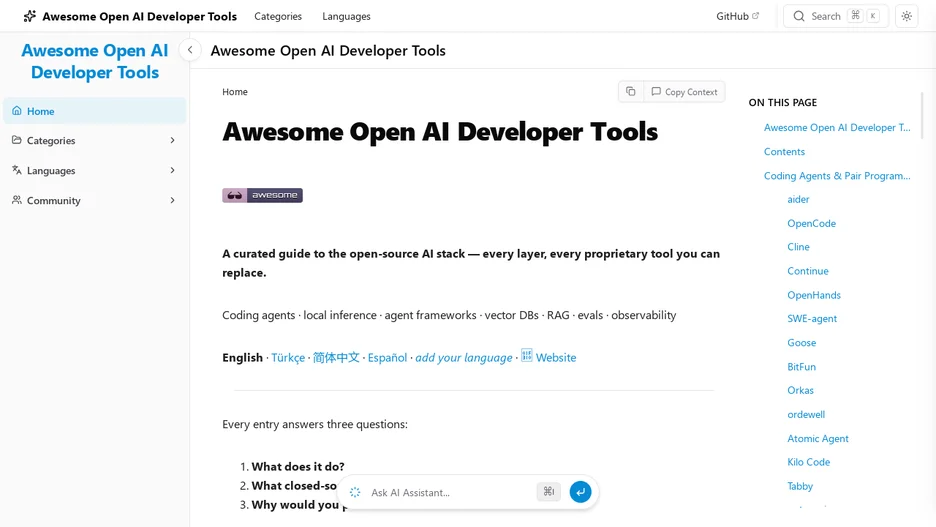Viewport: 936px width, 527px height.
Task: Jump to Contents in On This Page
Action: [784, 152]
